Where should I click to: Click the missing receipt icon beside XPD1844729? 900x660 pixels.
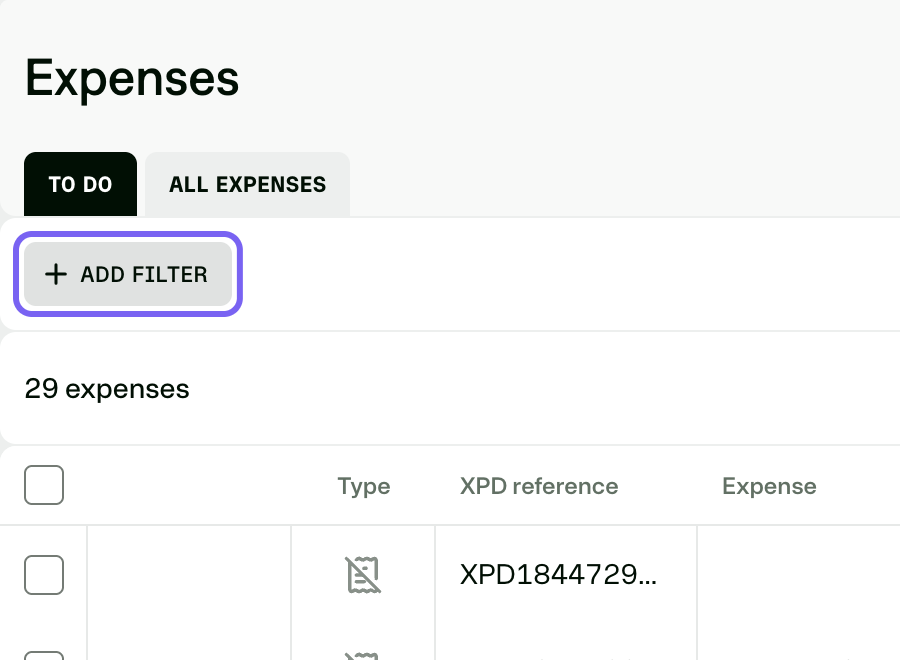tap(363, 574)
